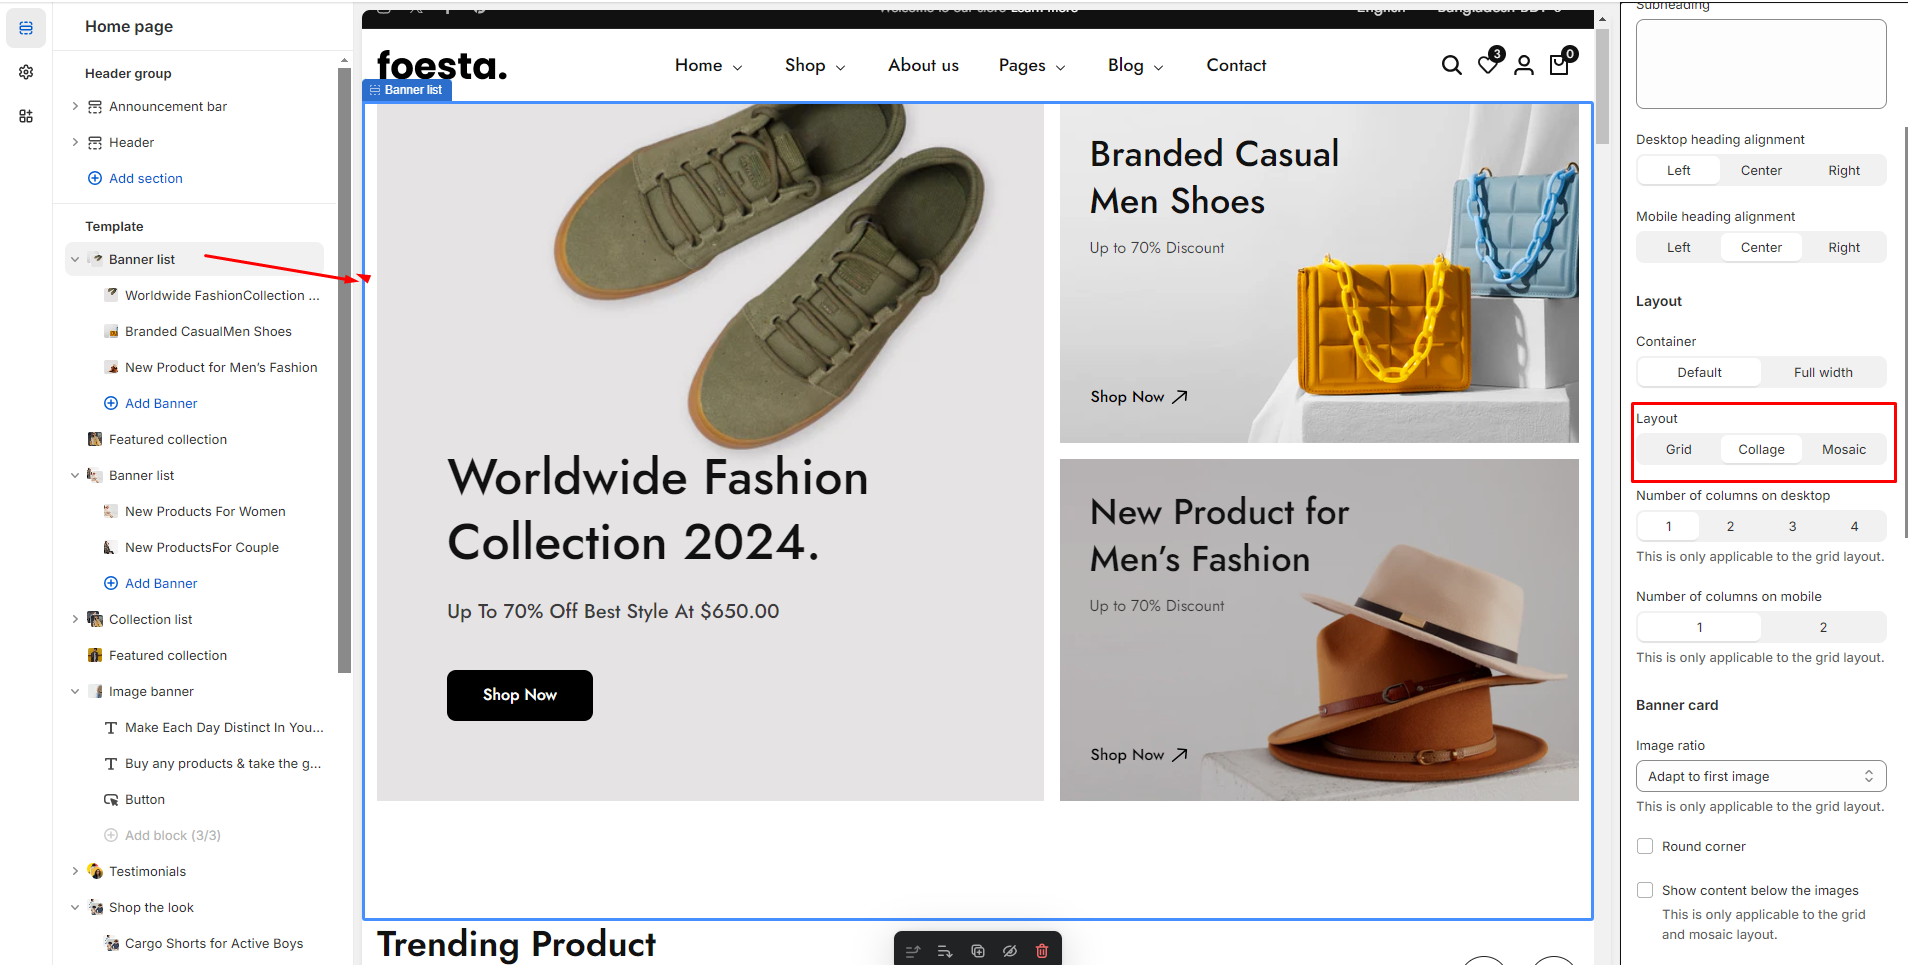Select the Mosaic layout option
The image size is (1908, 965).
pos(1843,449)
